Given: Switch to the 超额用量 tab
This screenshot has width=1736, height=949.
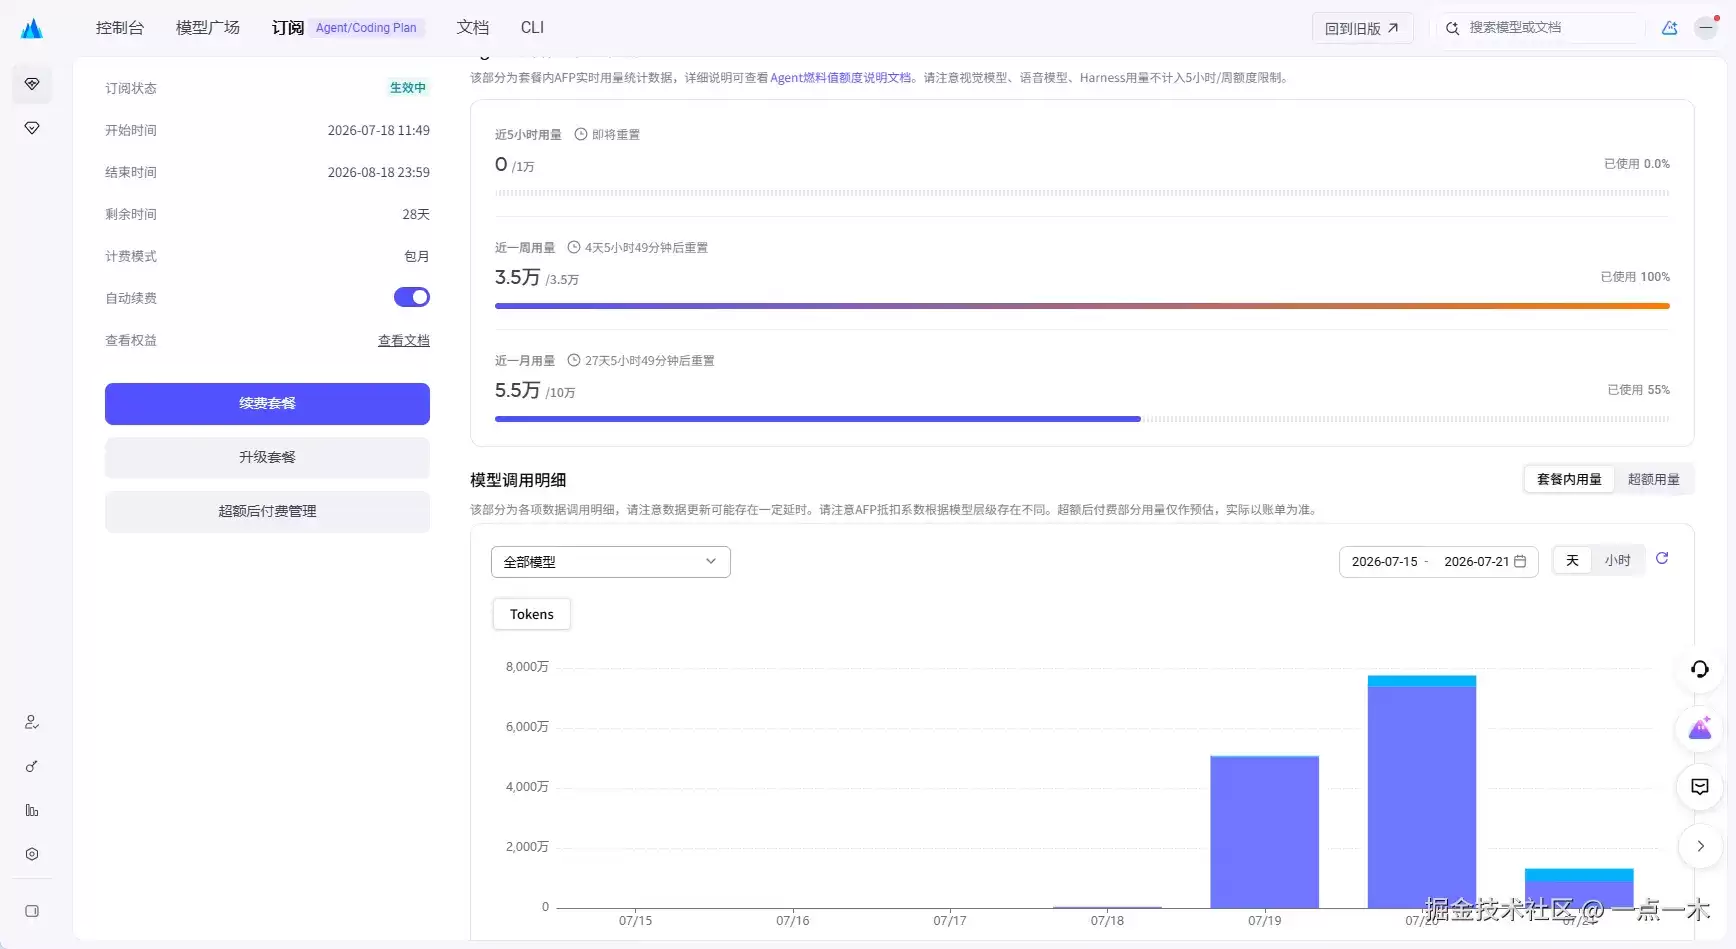Looking at the screenshot, I should [x=1654, y=479].
